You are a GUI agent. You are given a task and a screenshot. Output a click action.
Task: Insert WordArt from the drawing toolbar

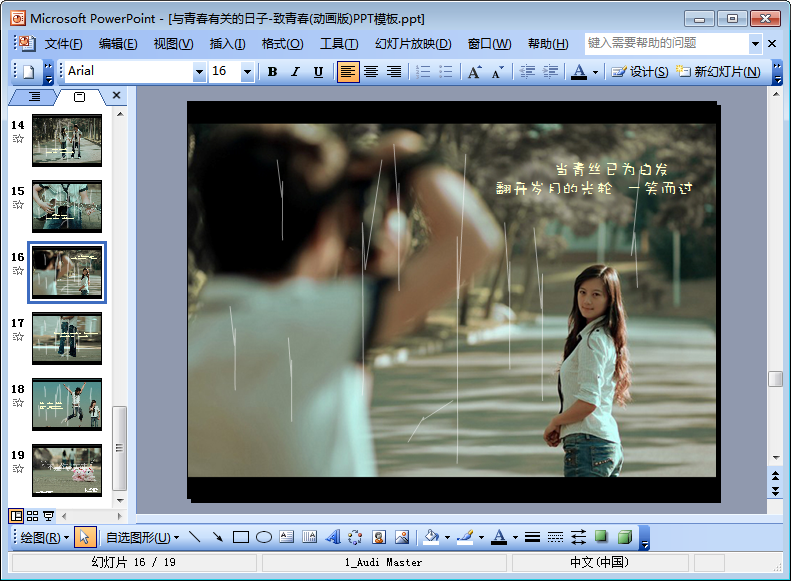click(x=332, y=537)
